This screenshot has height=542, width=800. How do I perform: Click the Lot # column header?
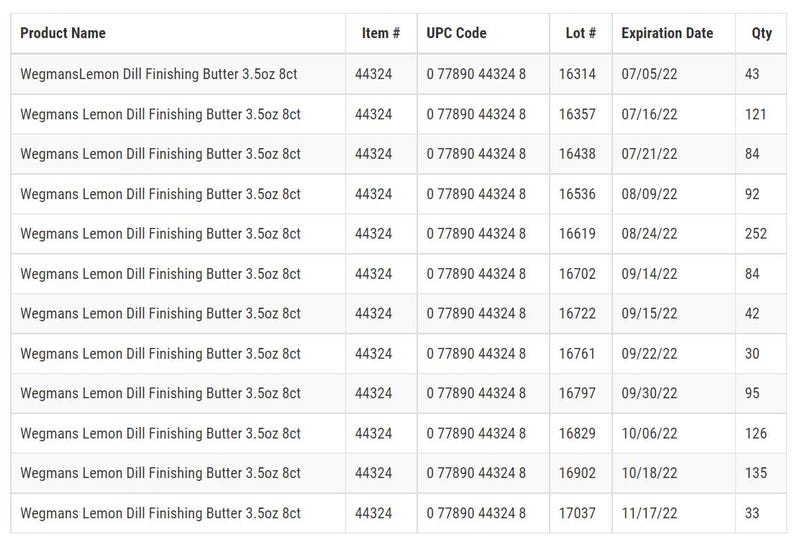pos(581,33)
